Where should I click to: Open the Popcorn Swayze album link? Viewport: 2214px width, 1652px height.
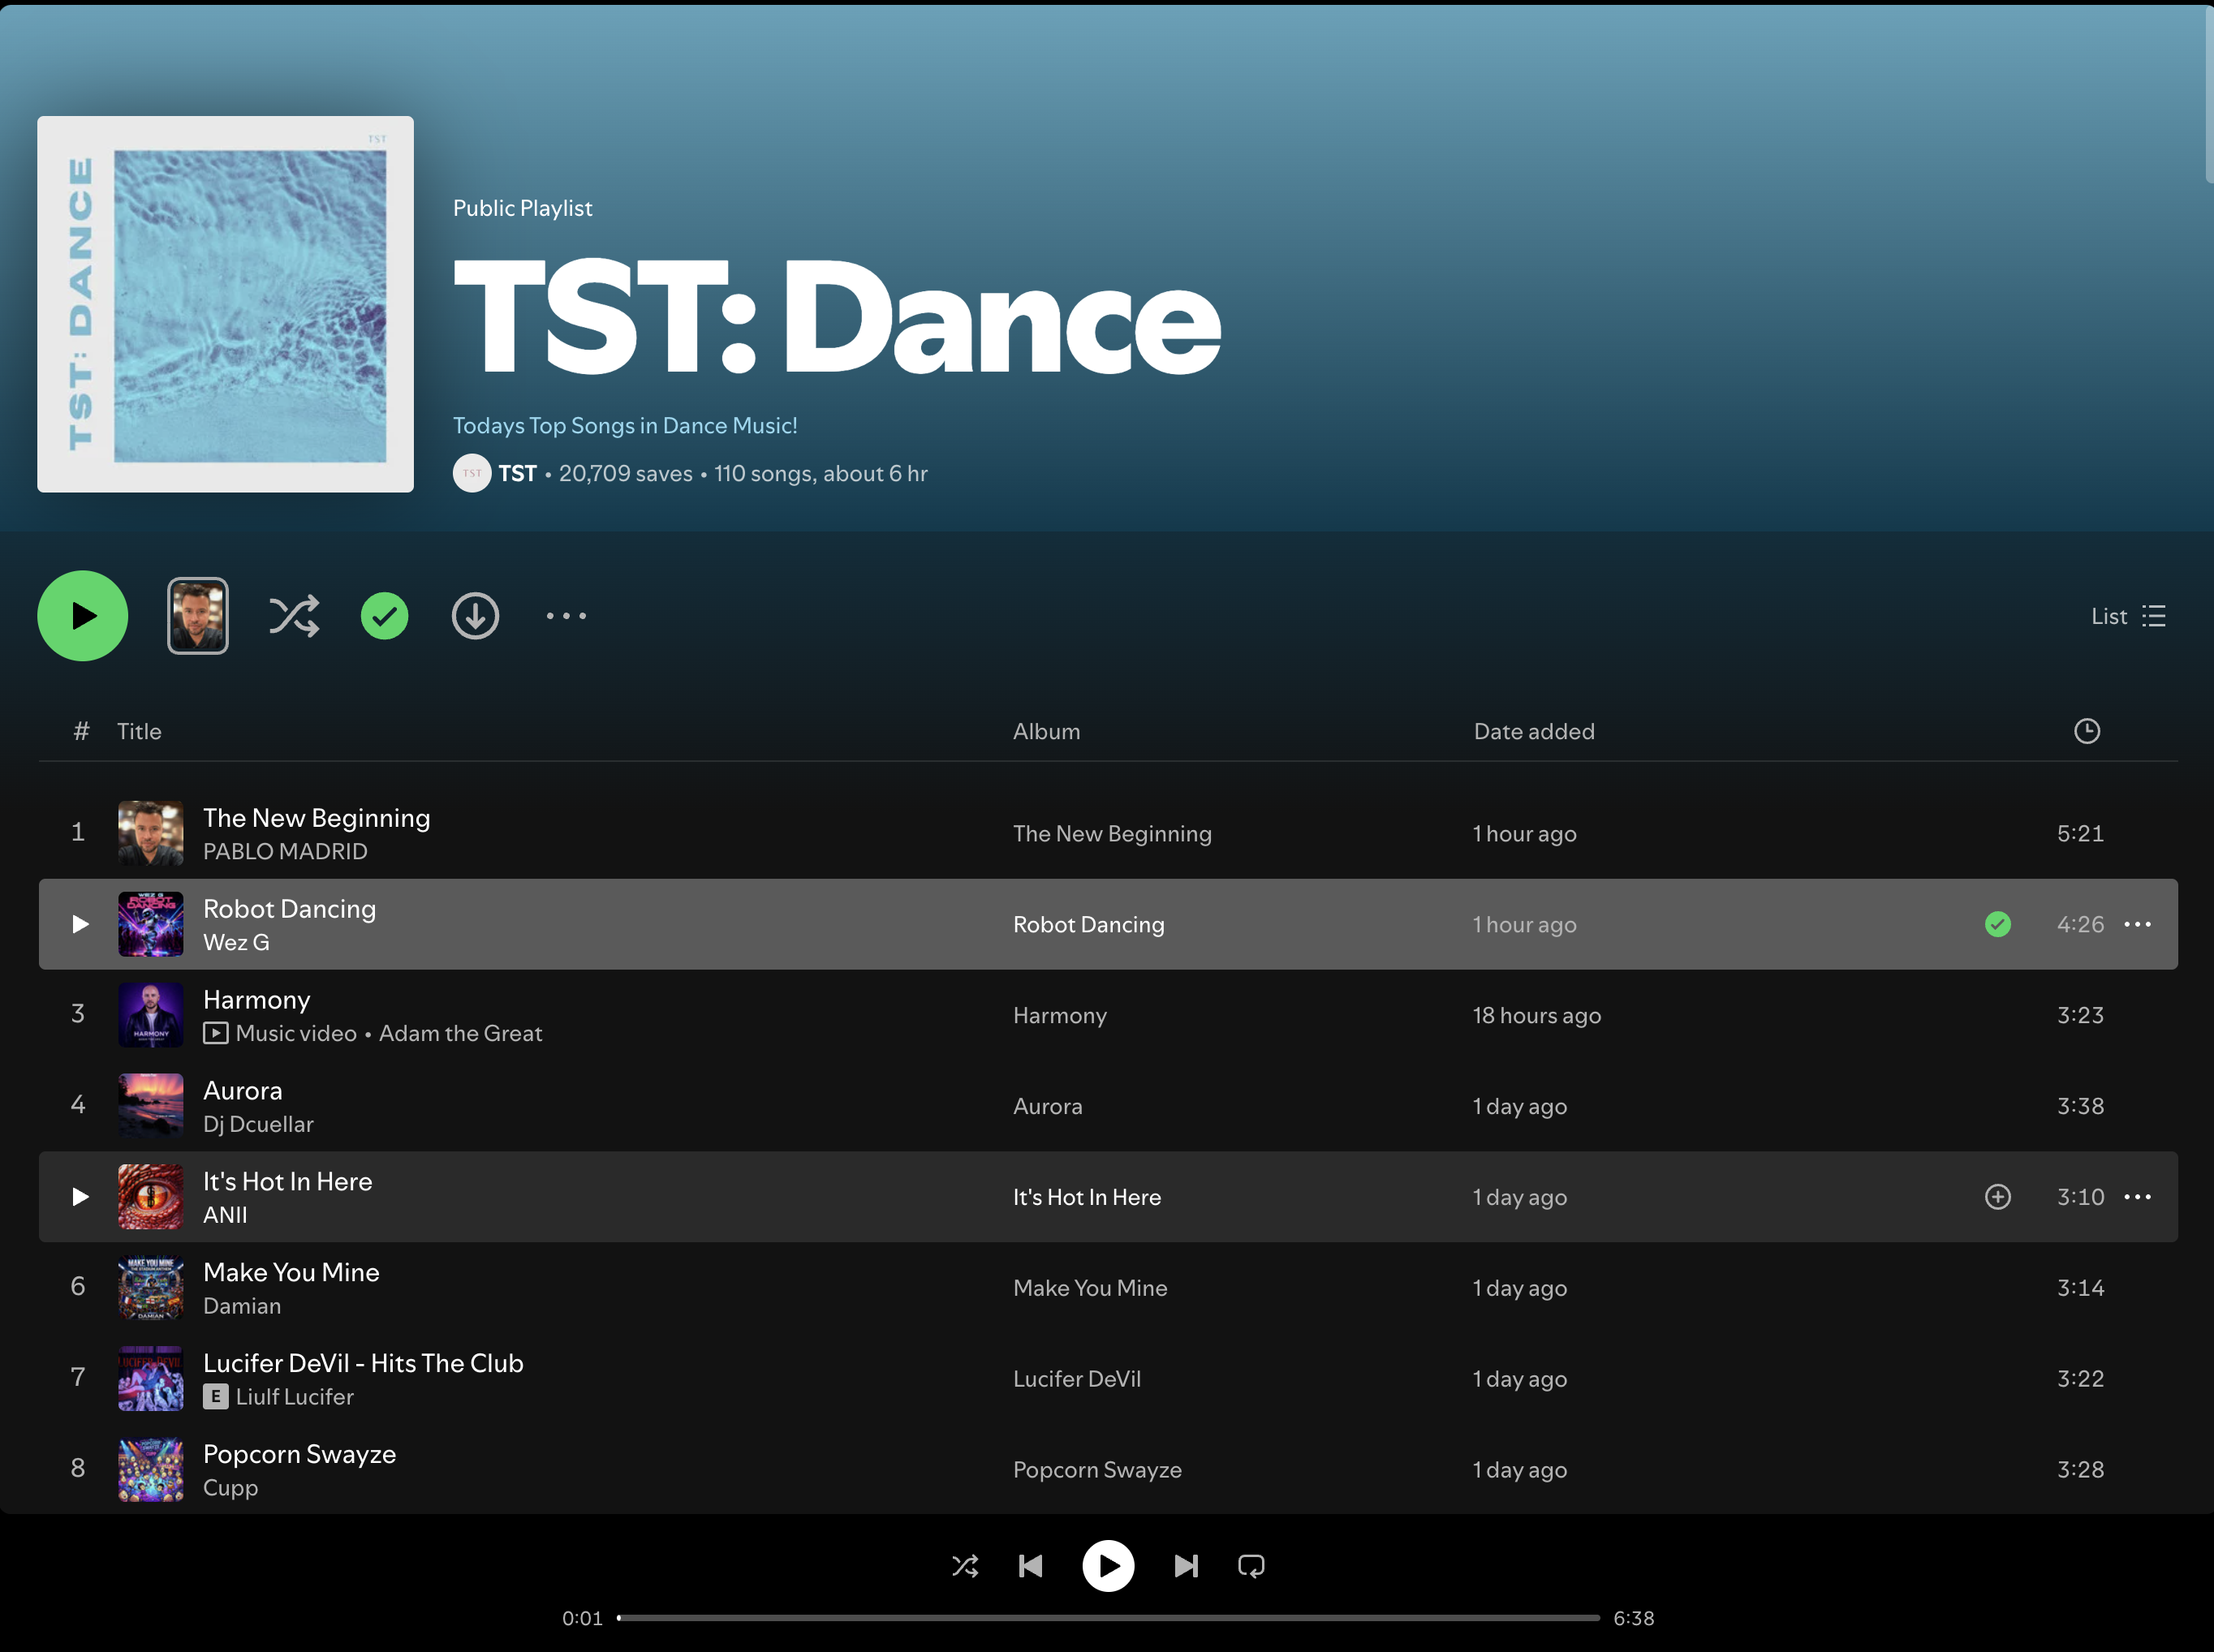pyautogui.click(x=1097, y=1470)
